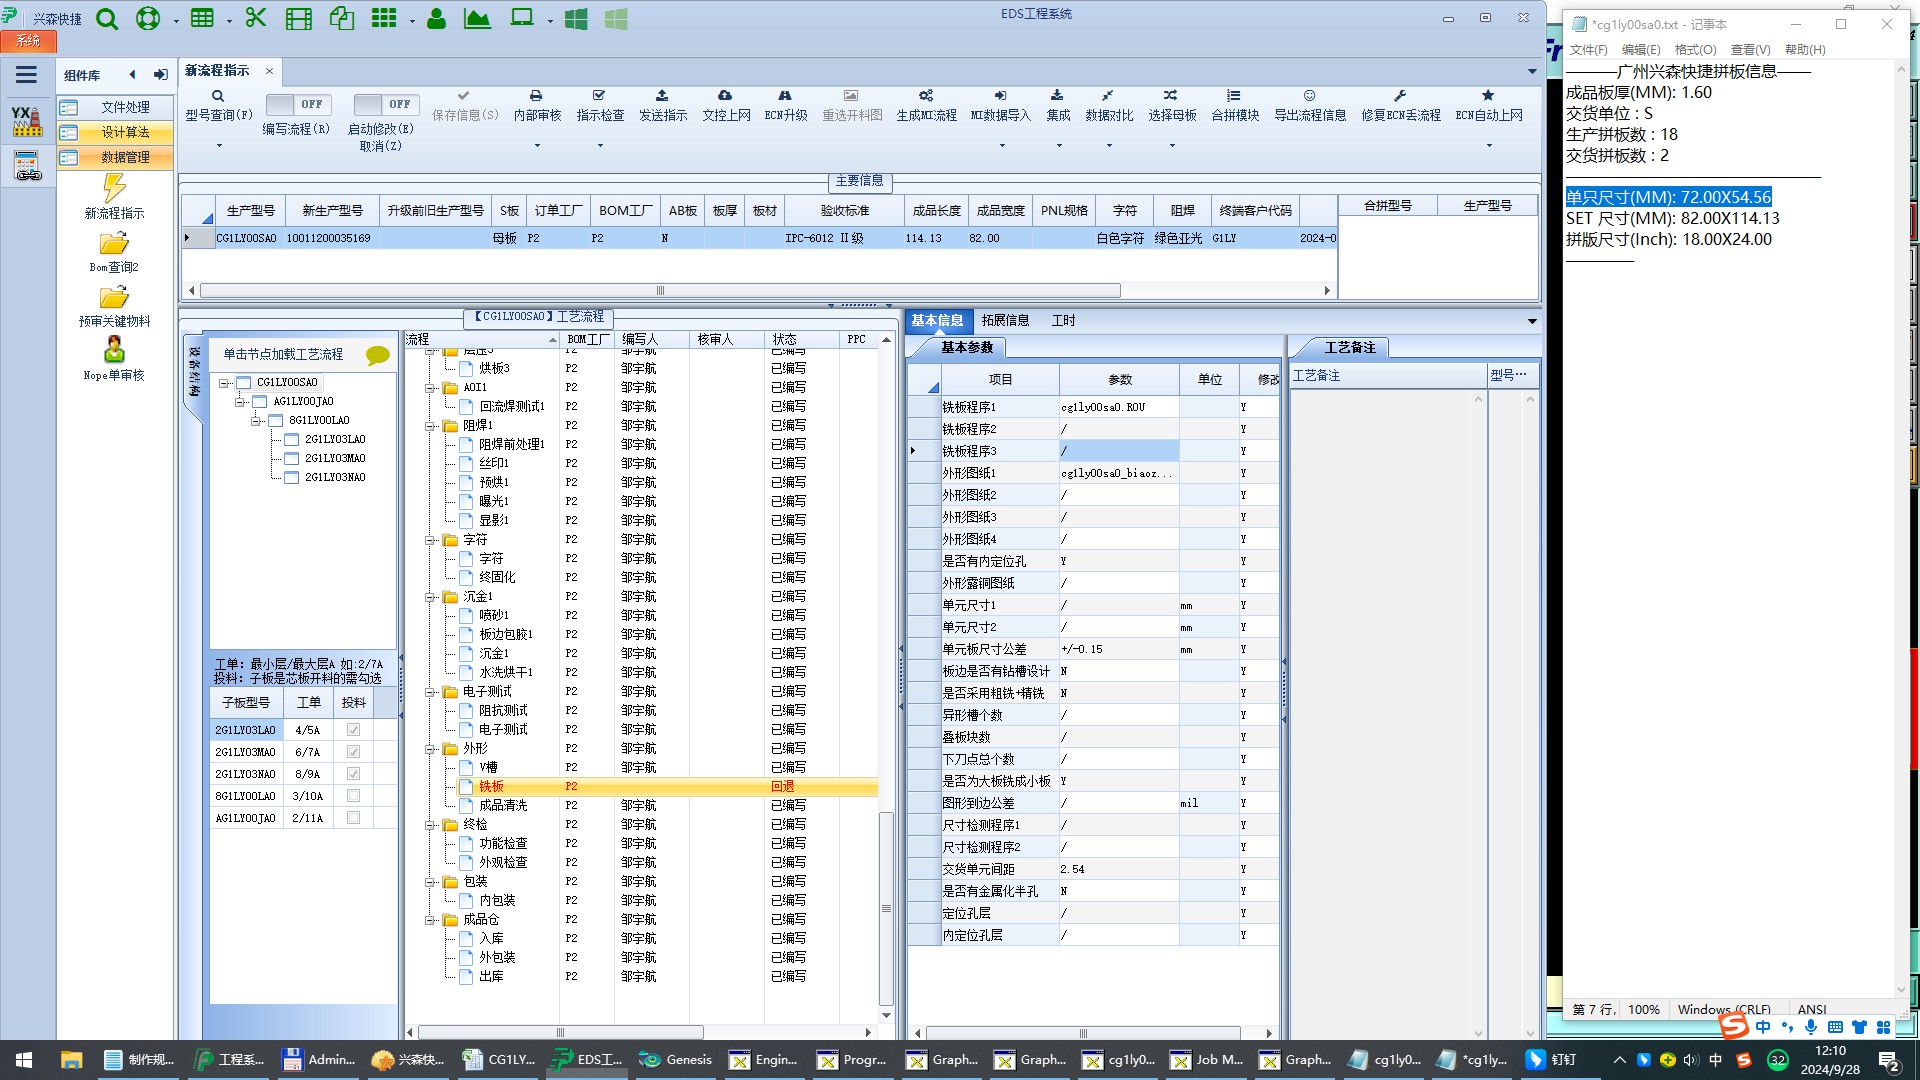Screen dimensions: 1920x1080
Task: Click the 型号查询 search icon
Action: [x=217, y=96]
